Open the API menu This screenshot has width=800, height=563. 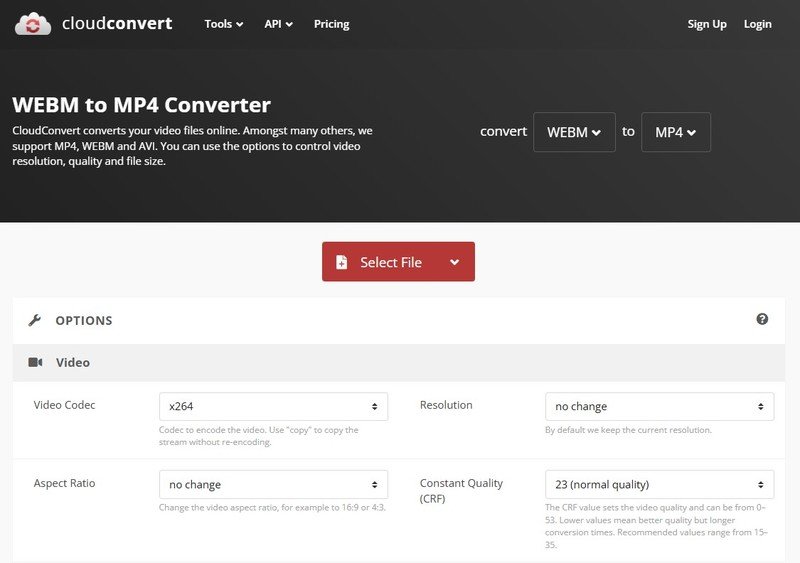tap(278, 24)
